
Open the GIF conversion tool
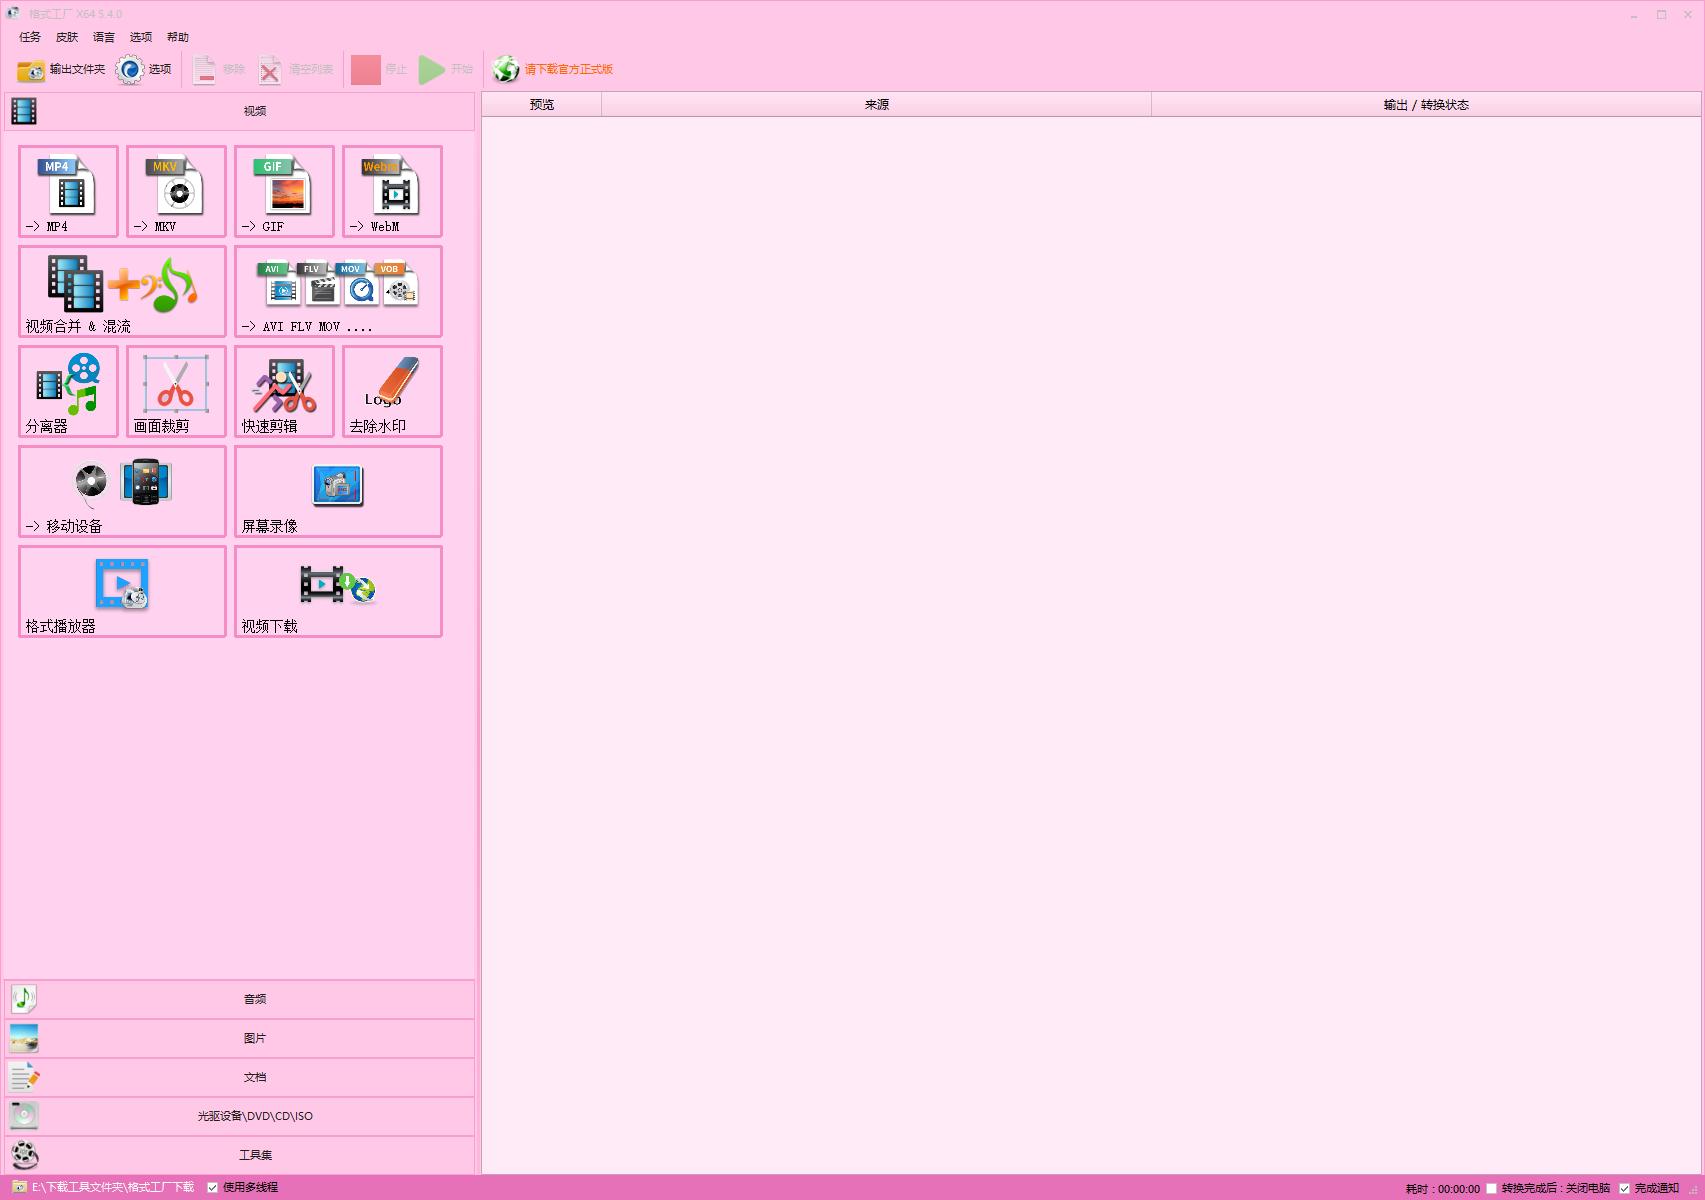click(284, 191)
